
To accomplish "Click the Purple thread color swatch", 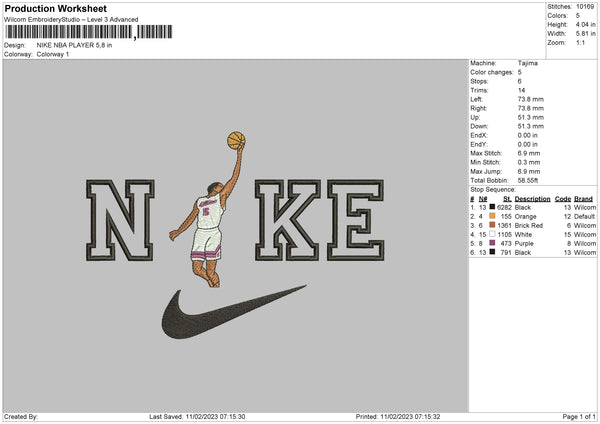I will pyautogui.click(x=492, y=243).
